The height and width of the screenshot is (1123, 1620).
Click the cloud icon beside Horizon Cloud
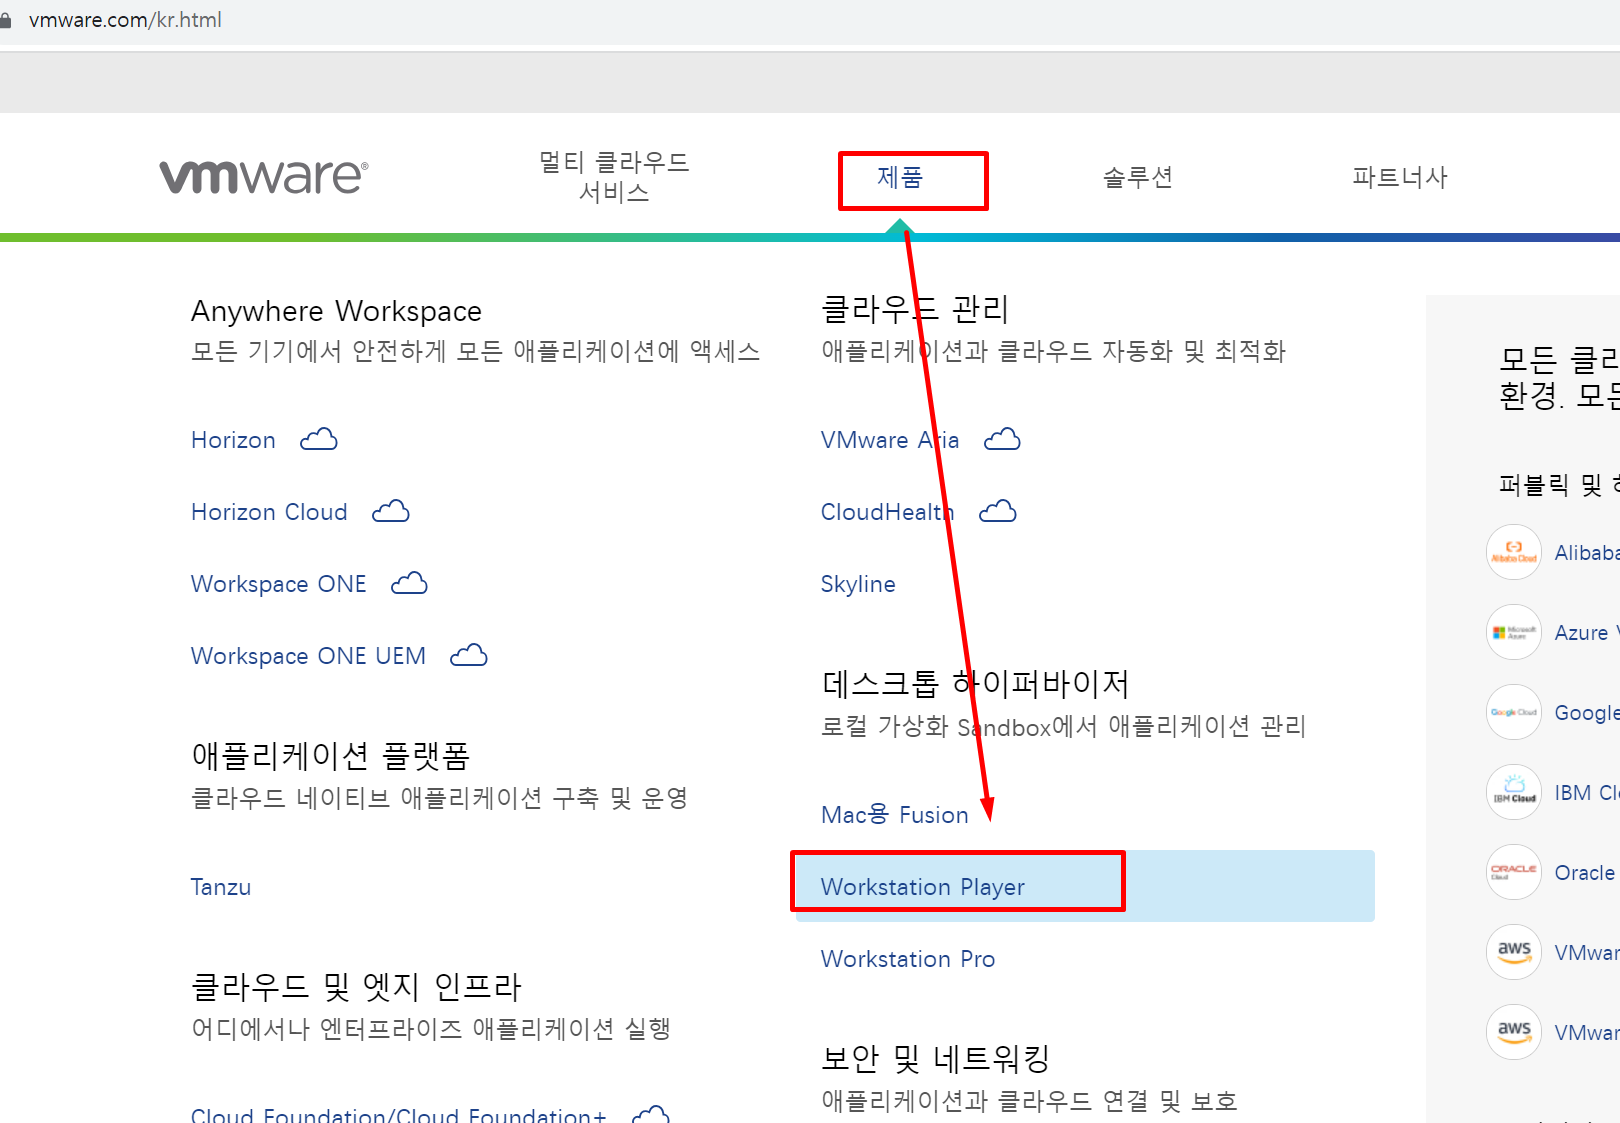point(391,511)
